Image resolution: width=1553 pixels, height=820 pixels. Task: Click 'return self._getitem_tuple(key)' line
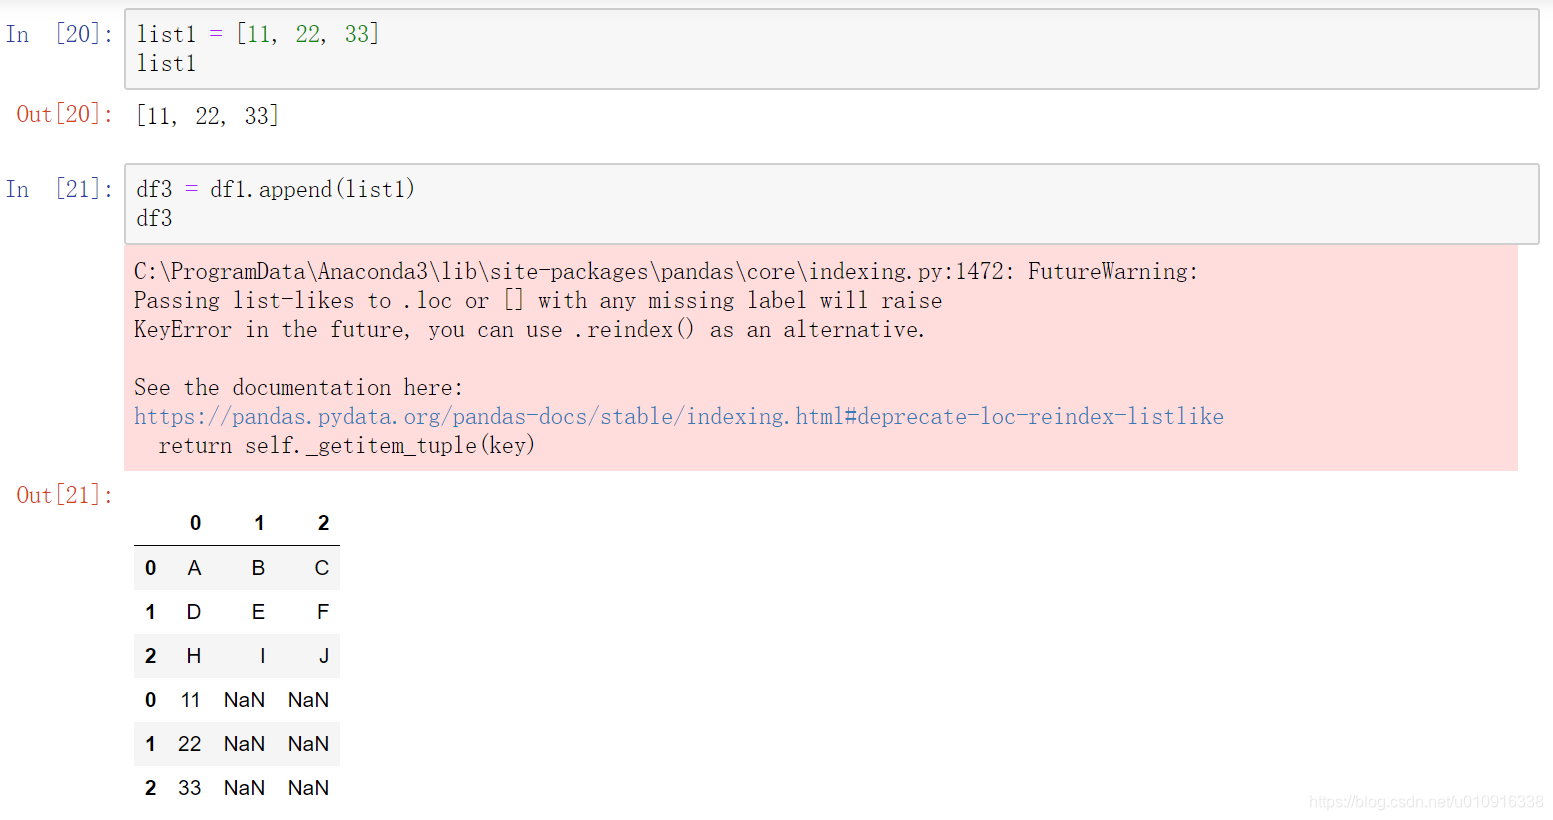347,445
